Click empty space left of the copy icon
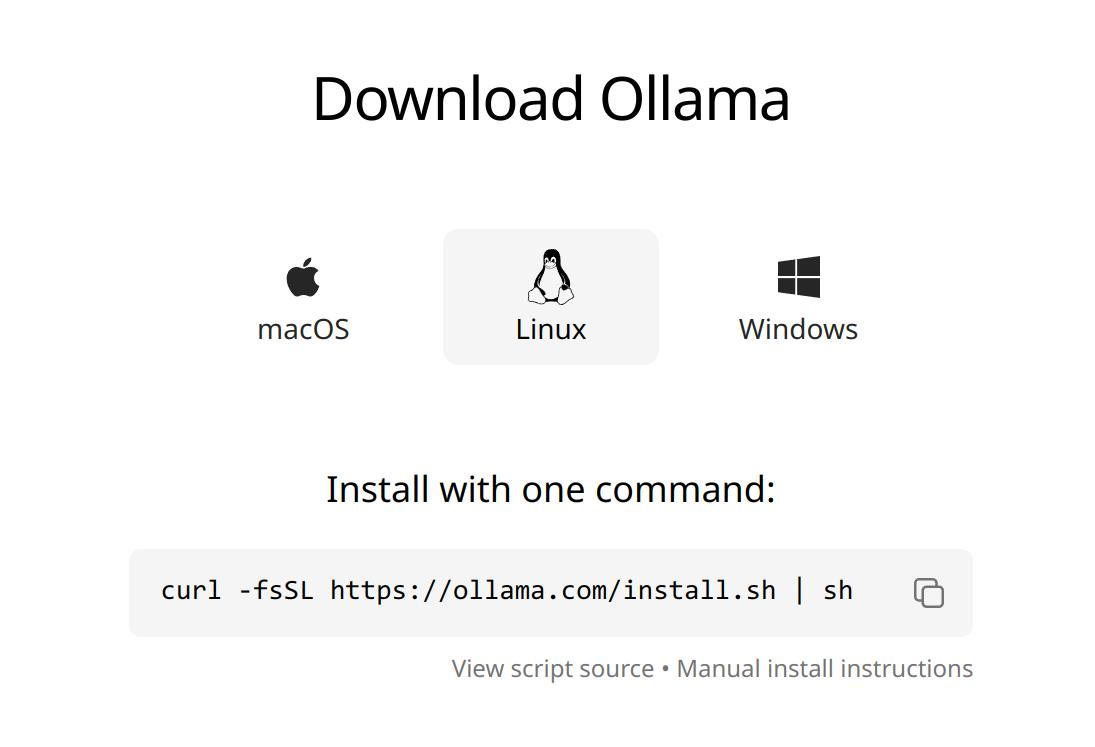Image resolution: width=1095 pixels, height=747 pixels. [x=883, y=592]
